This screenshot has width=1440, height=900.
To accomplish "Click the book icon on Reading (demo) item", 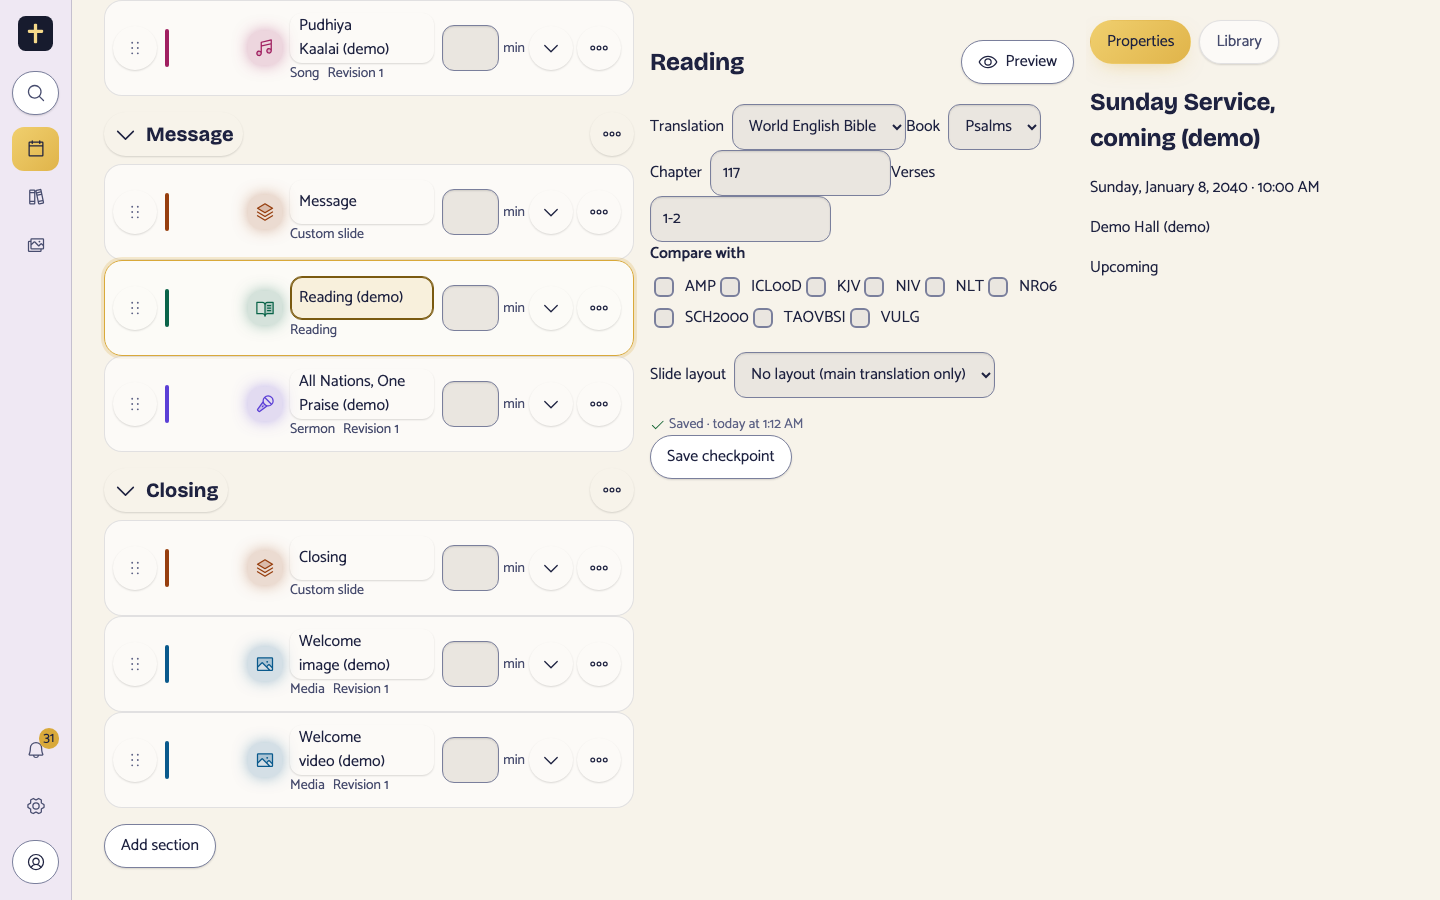I will point(265,308).
